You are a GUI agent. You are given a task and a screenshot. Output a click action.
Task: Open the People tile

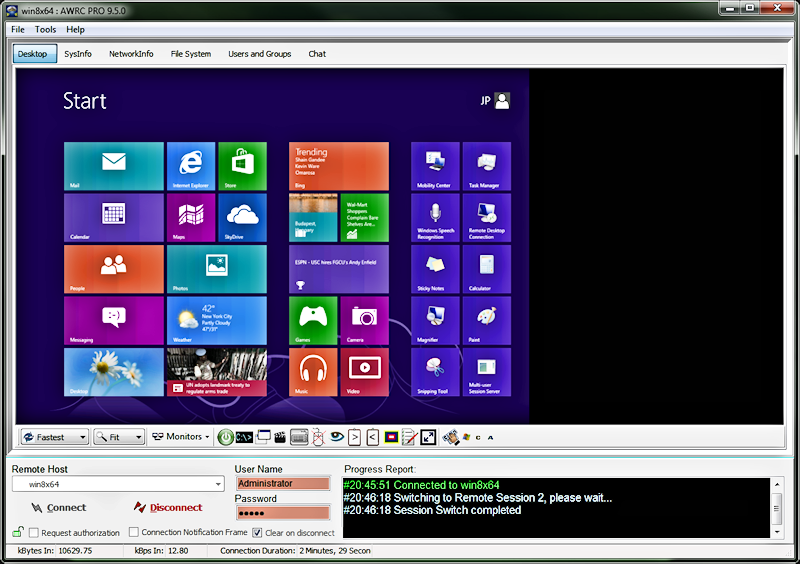114,269
